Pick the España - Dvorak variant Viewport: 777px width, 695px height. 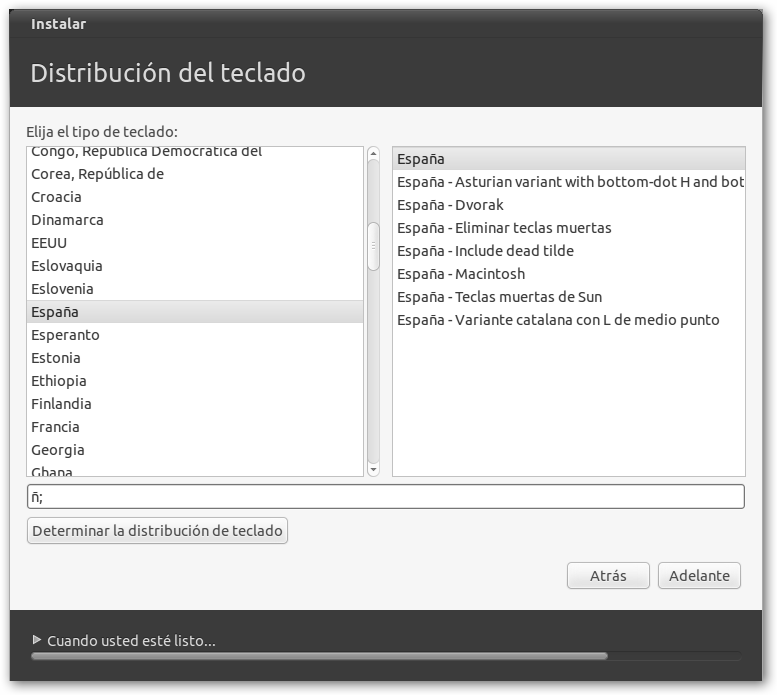tap(450, 205)
